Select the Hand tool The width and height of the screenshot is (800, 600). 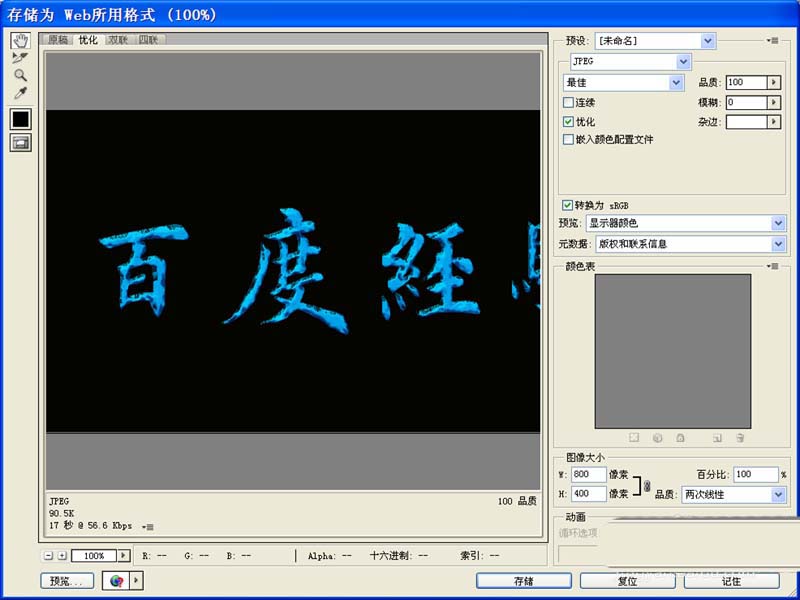point(20,41)
